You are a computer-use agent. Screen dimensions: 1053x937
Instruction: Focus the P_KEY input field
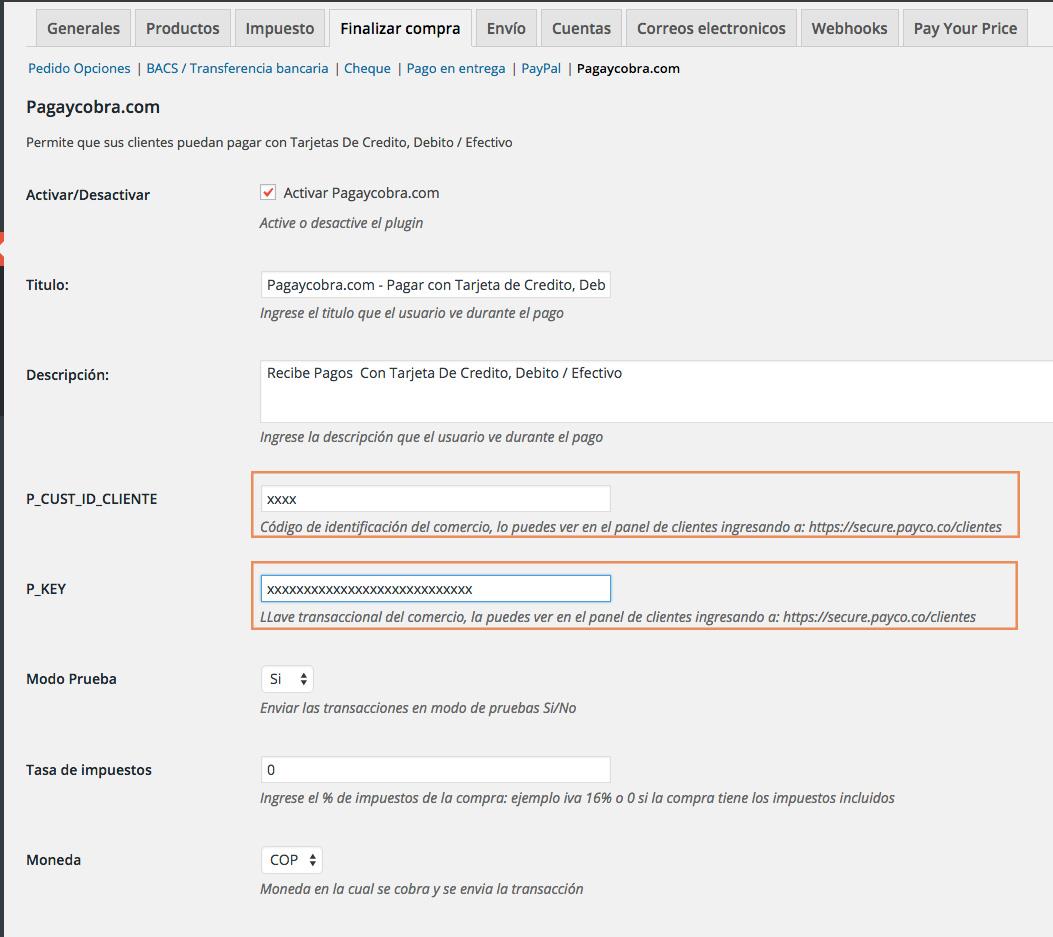pos(435,589)
